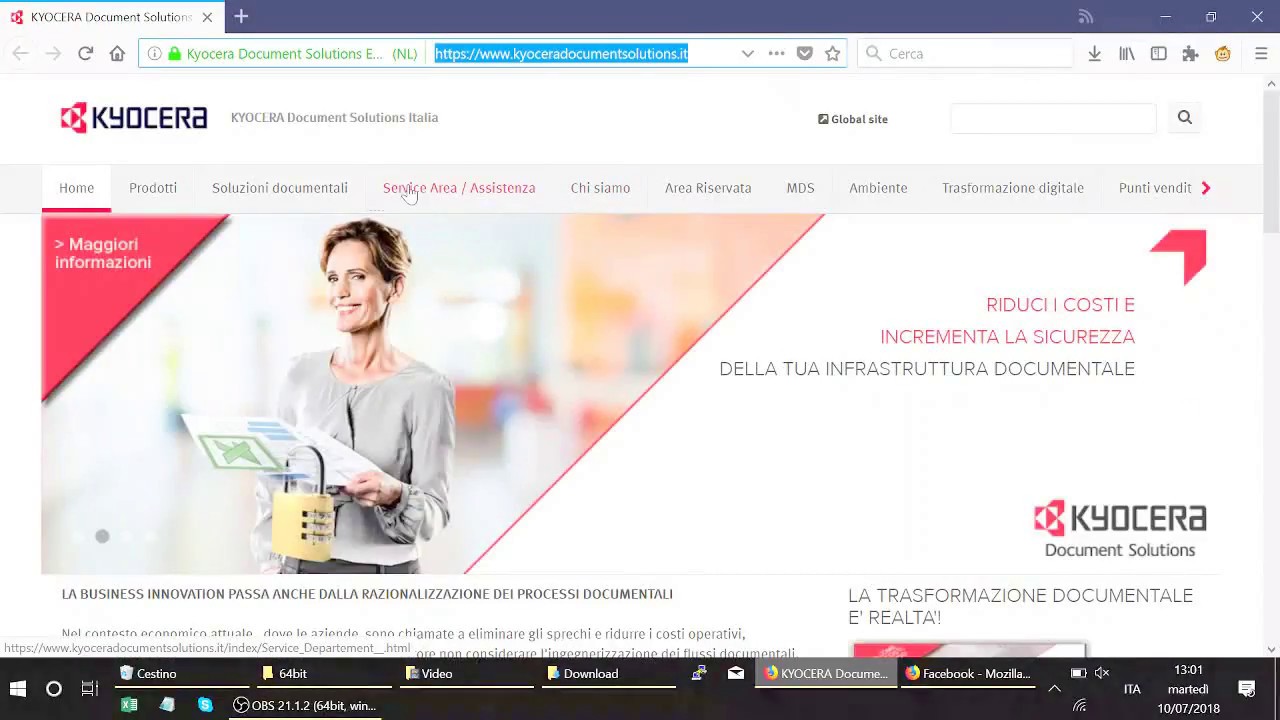Click the Kyocera site search magnifier button
Viewport: 1280px width, 720px height.
pyautogui.click(x=1185, y=118)
